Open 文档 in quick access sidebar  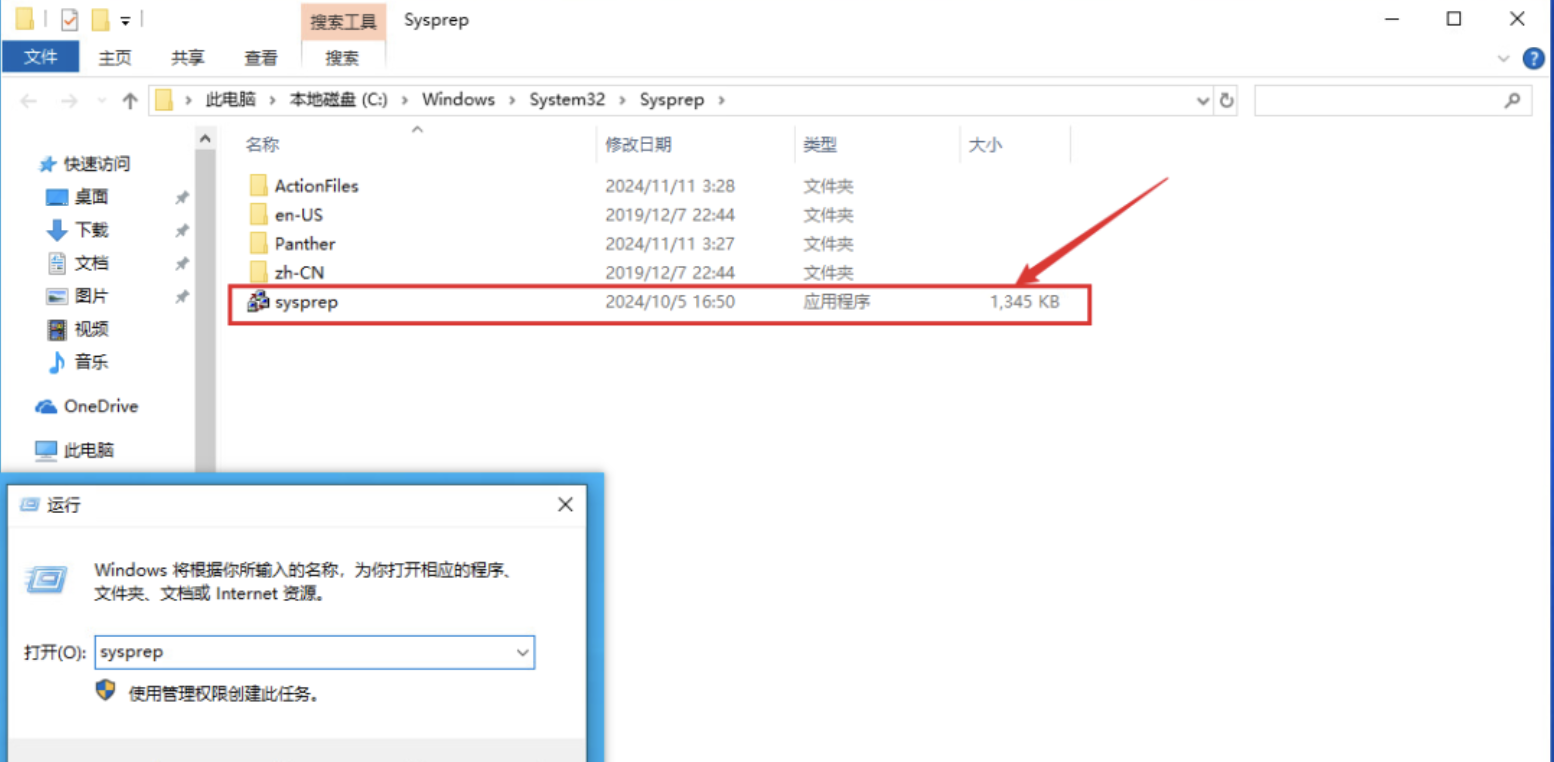click(x=91, y=263)
